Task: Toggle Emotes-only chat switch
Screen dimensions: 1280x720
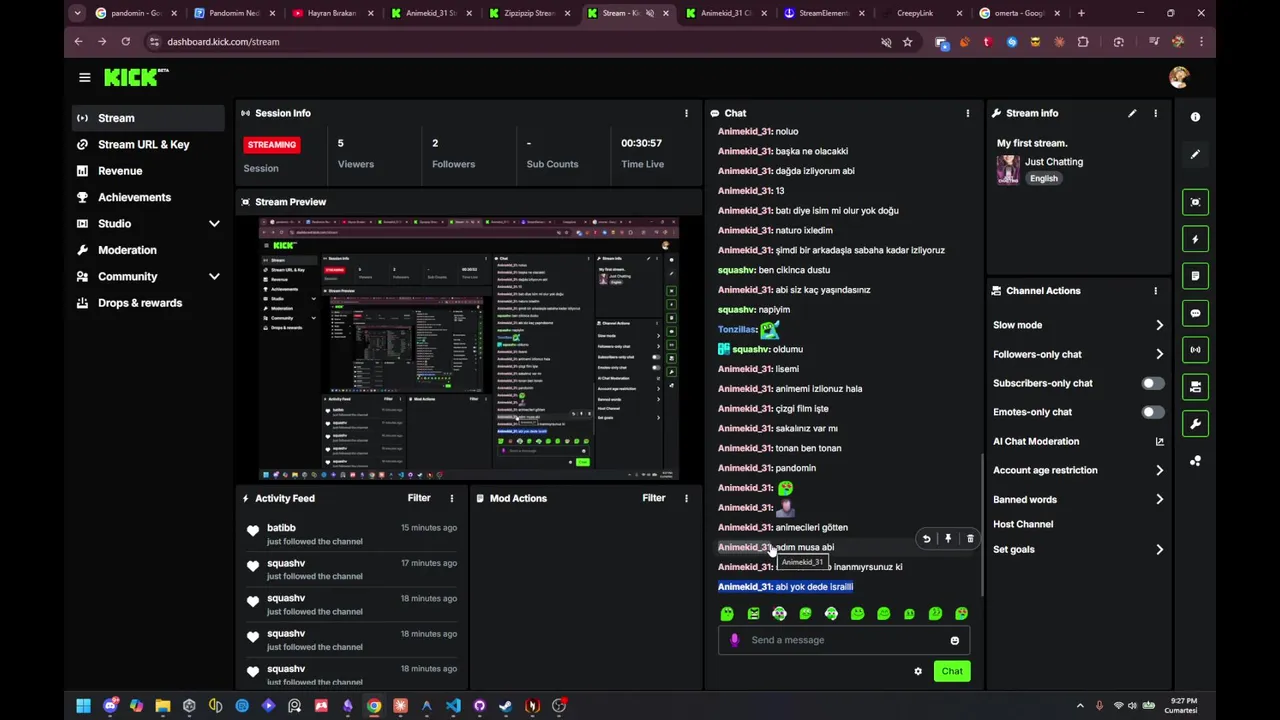Action: 1153,412
